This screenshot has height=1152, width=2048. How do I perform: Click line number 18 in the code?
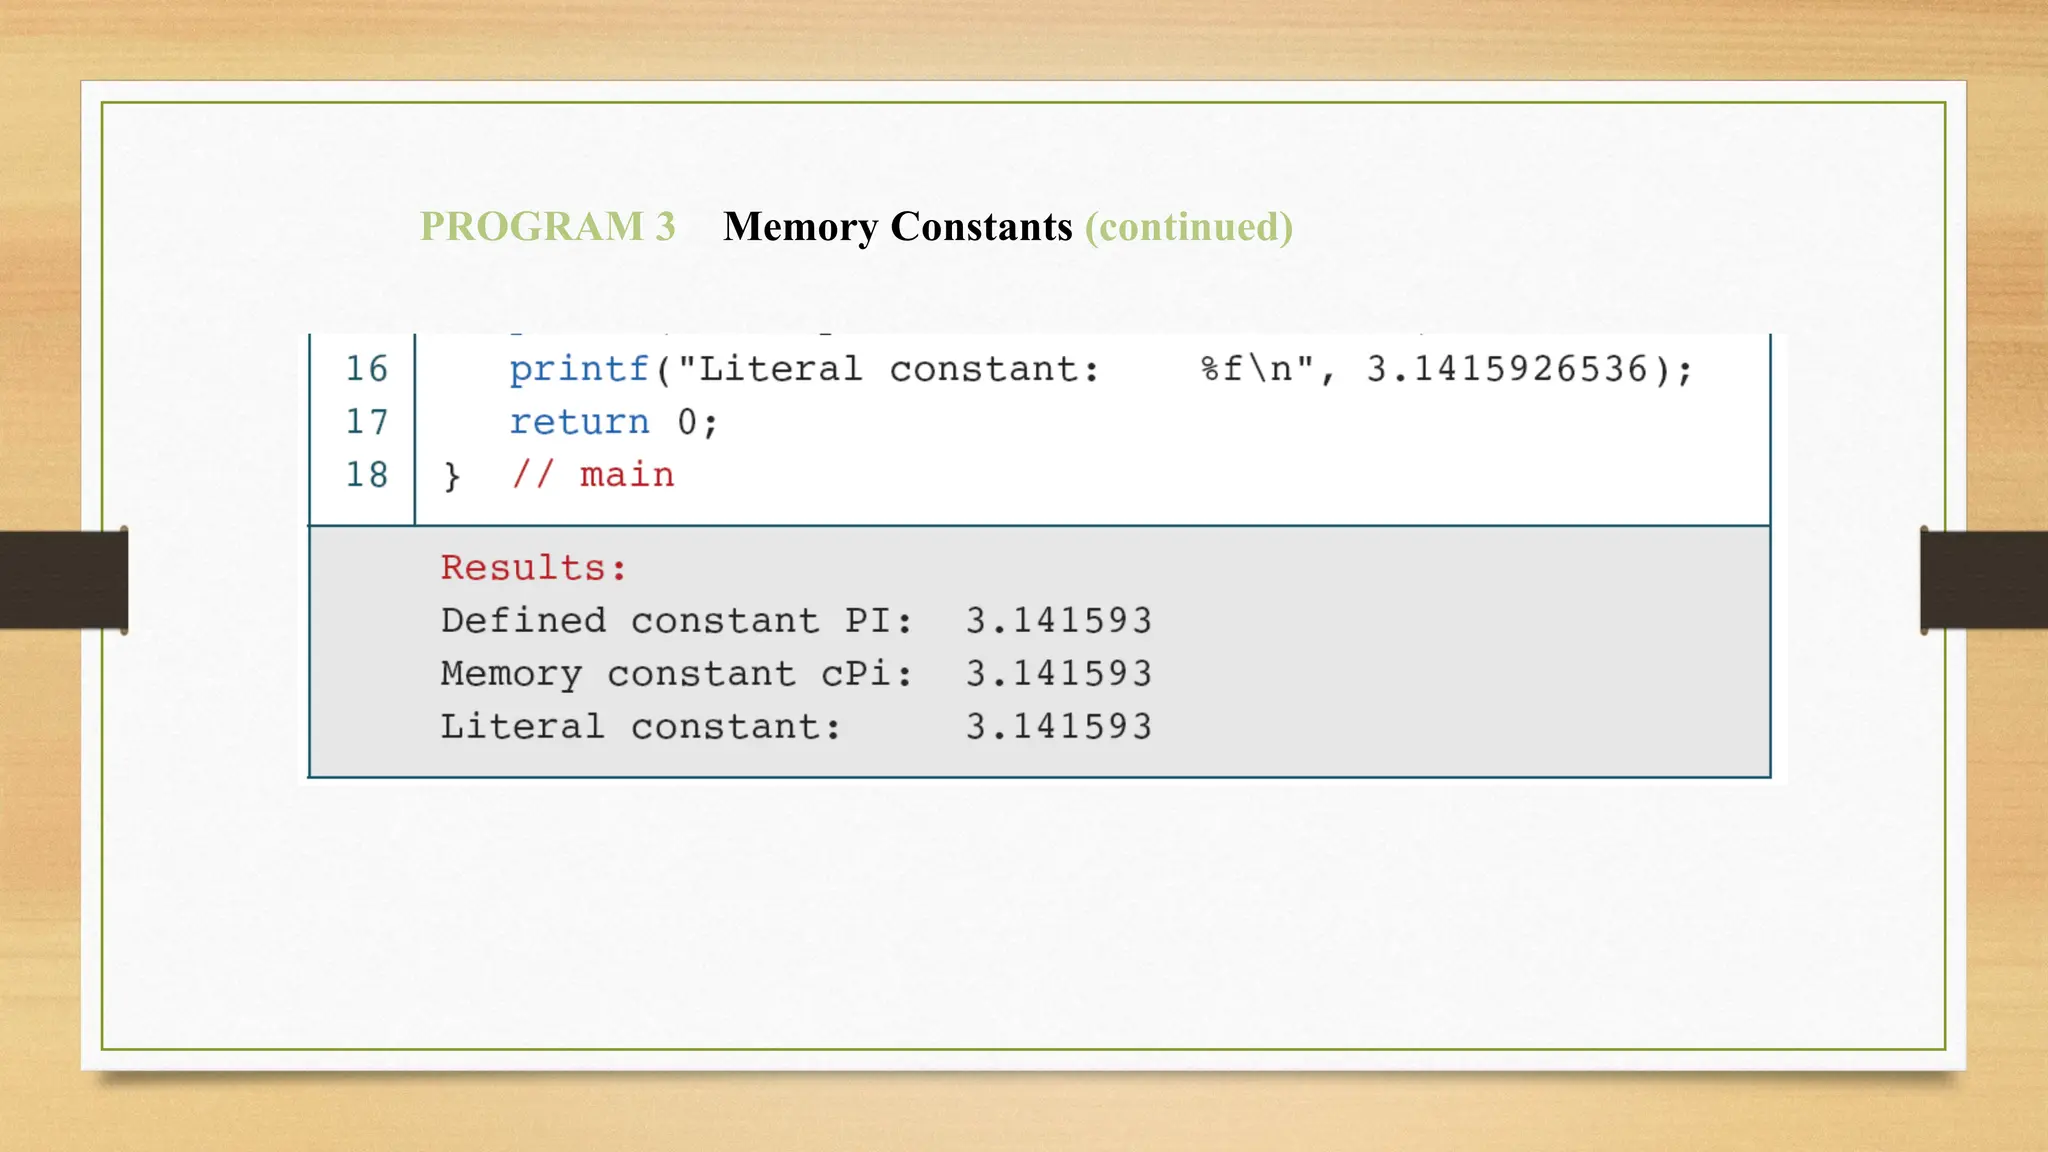366,475
